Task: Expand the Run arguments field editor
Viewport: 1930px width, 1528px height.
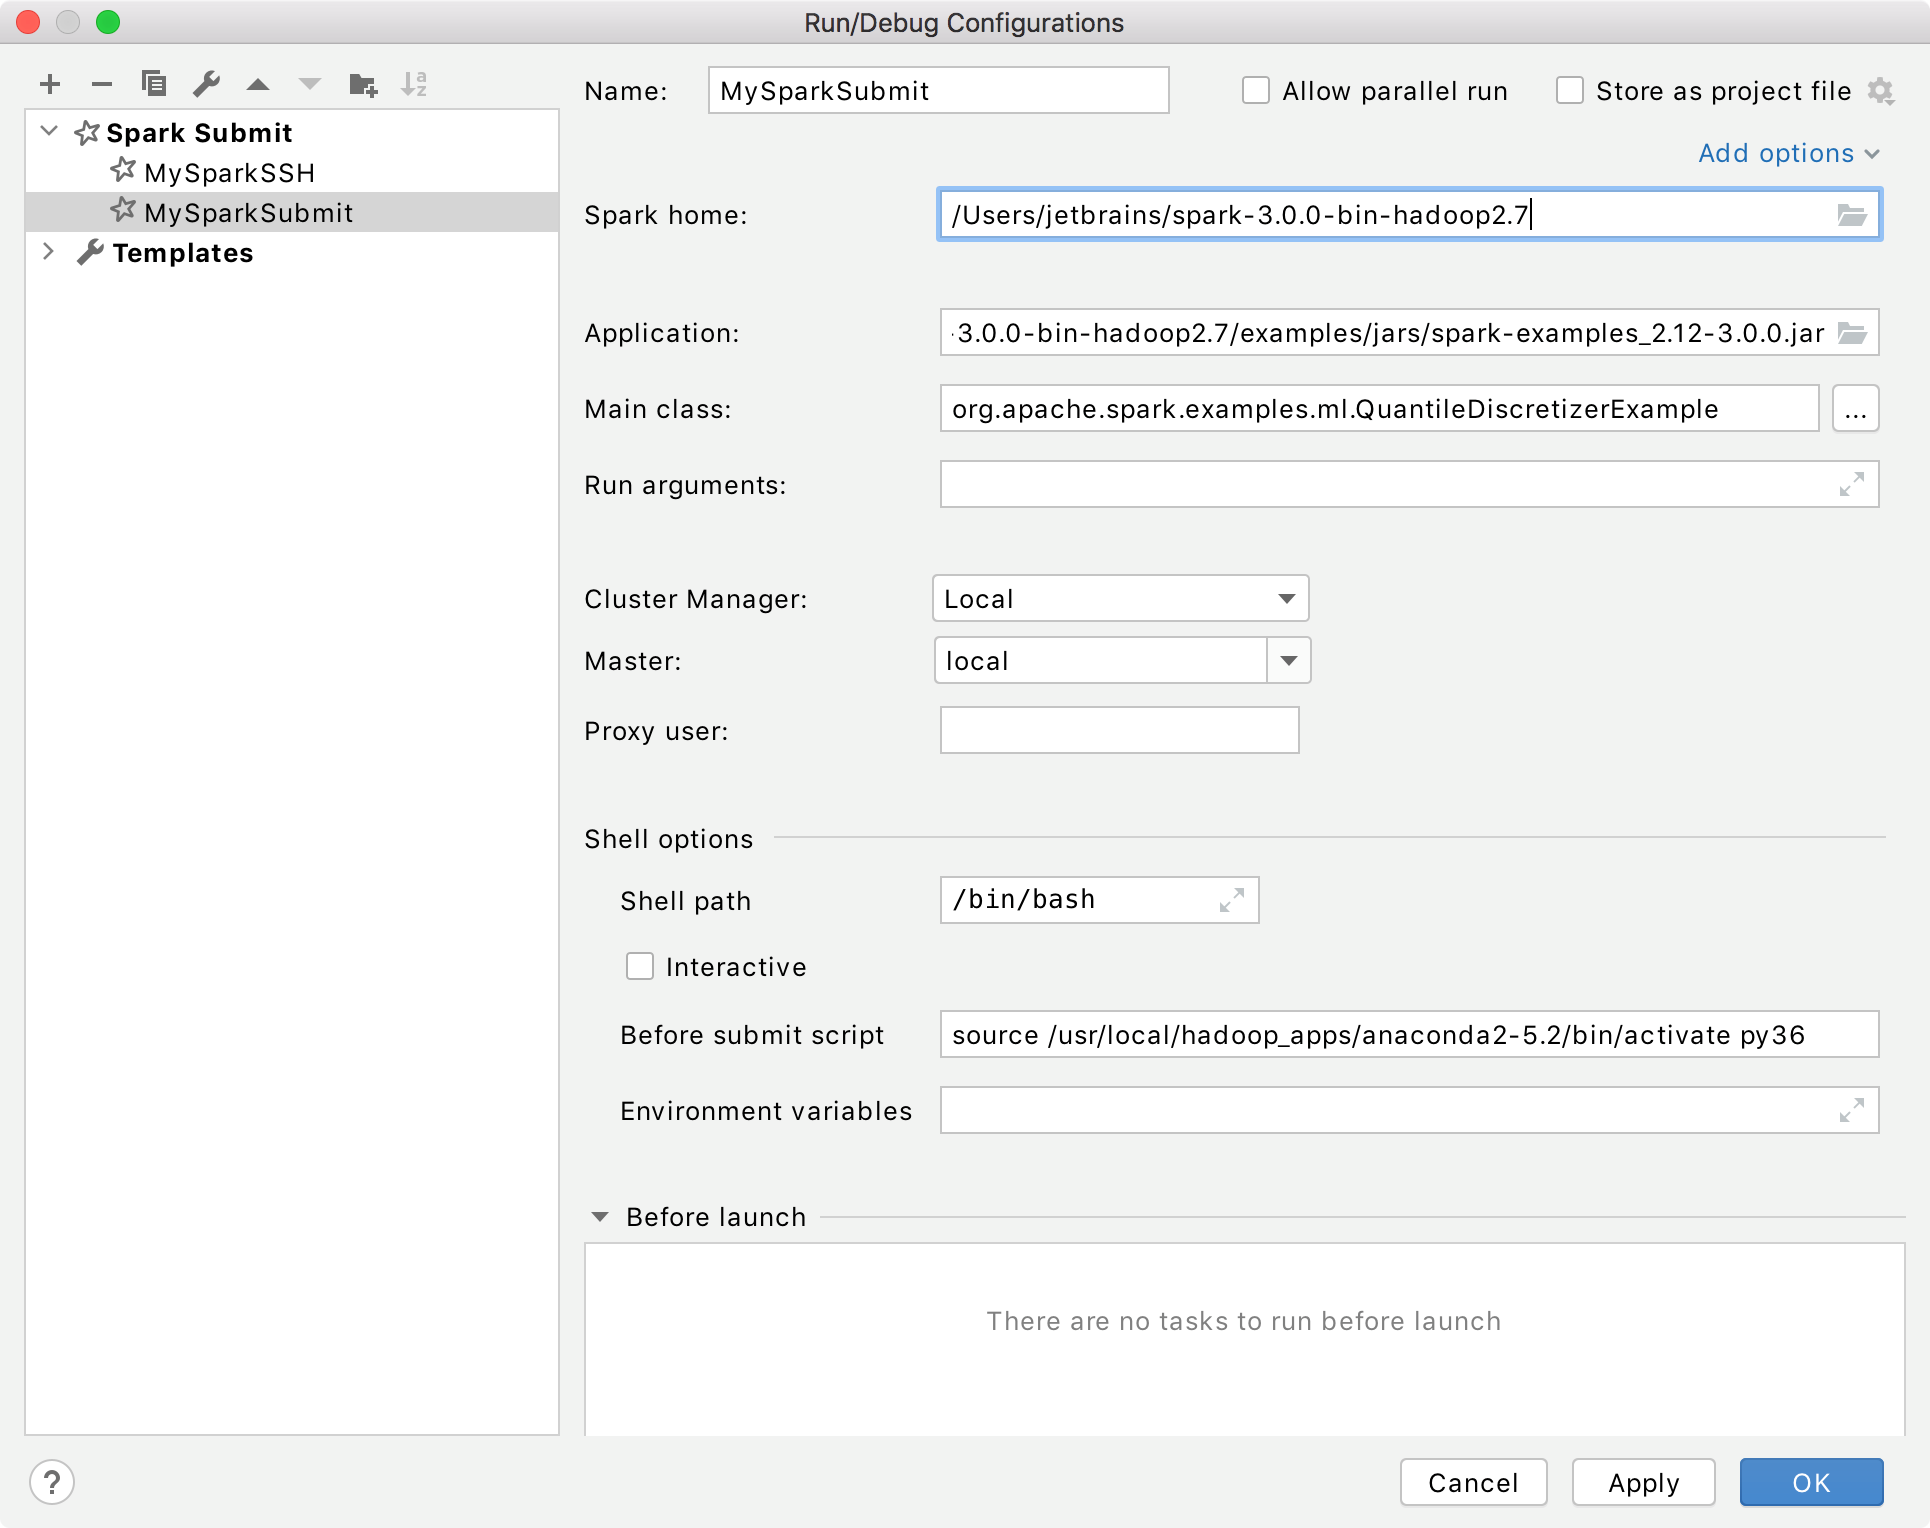Action: click(x=1851, y=485)
